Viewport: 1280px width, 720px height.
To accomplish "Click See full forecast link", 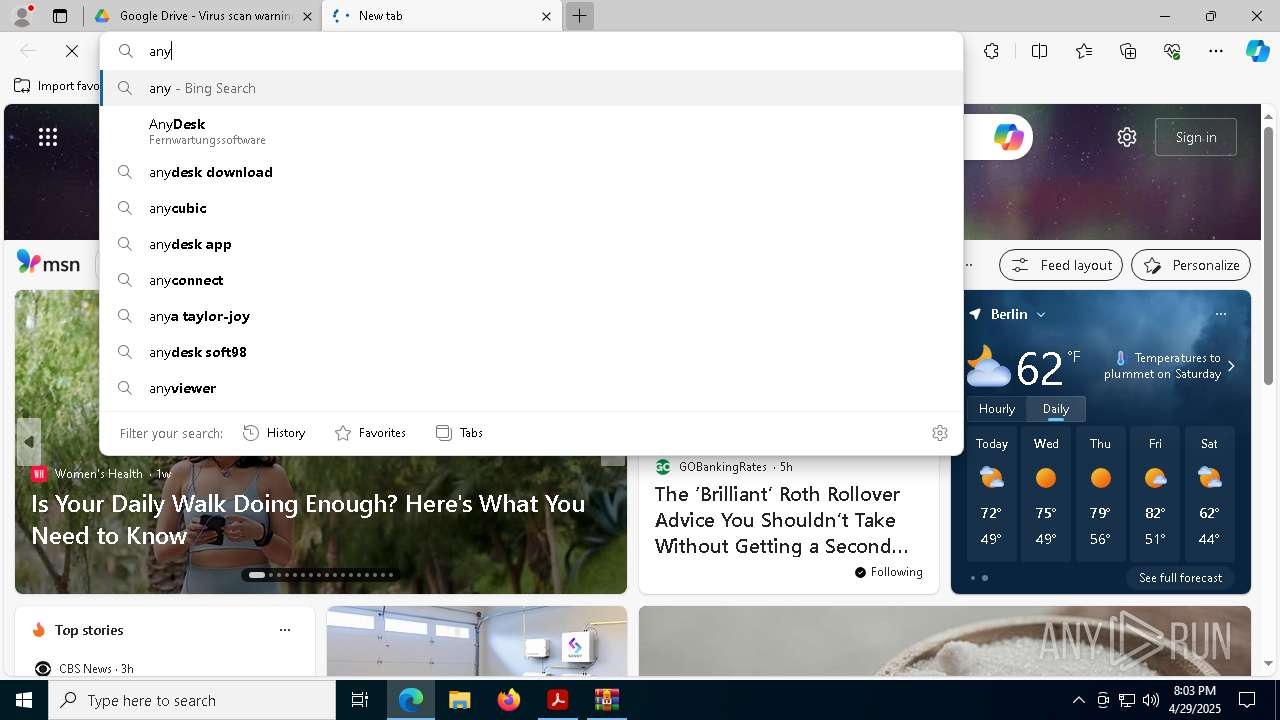I will 1180,578.
